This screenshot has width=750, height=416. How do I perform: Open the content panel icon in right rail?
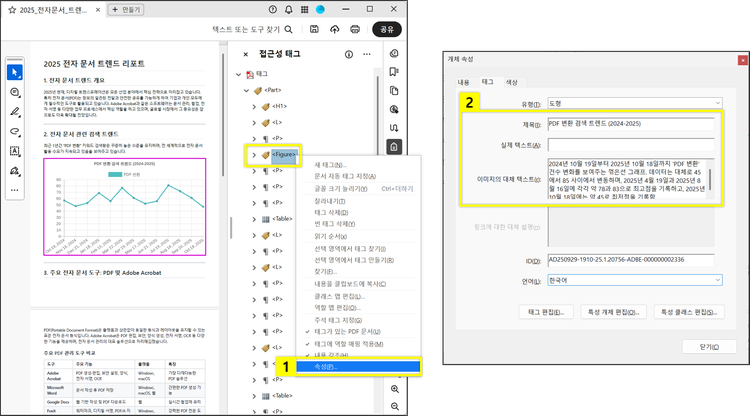[x=394, y=109]
